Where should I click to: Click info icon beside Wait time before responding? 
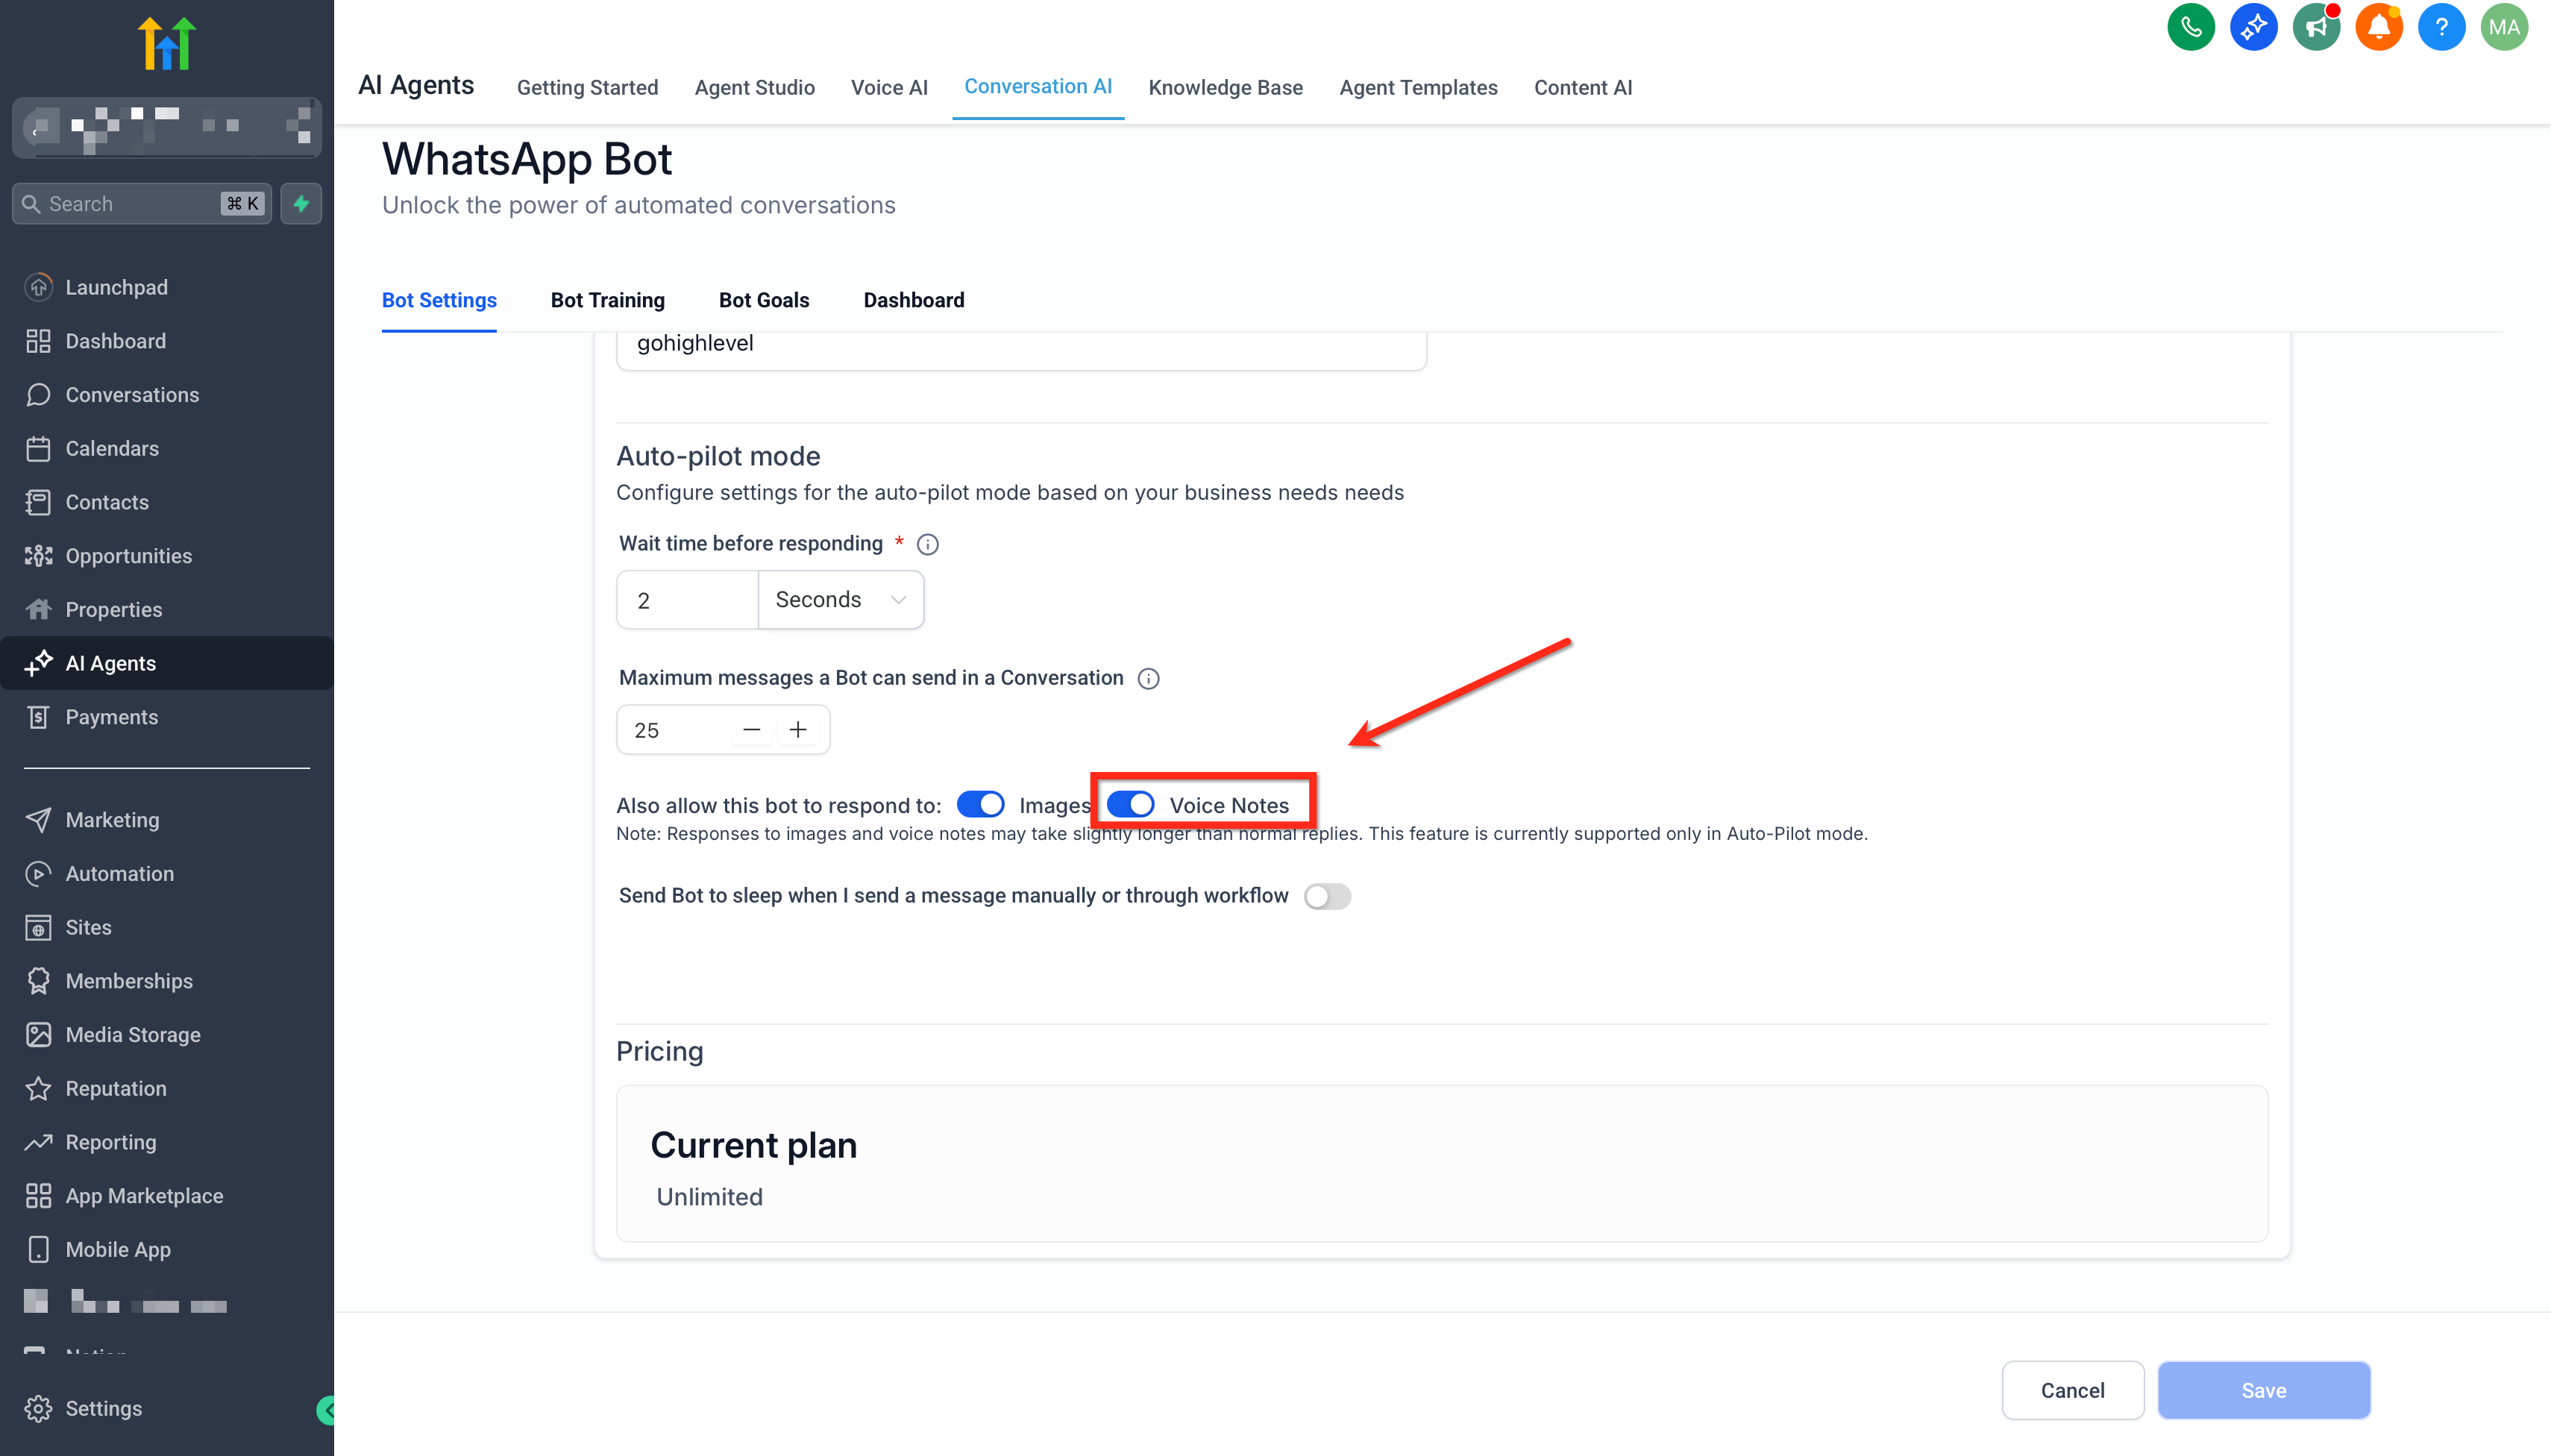click(x=927, y=544)
